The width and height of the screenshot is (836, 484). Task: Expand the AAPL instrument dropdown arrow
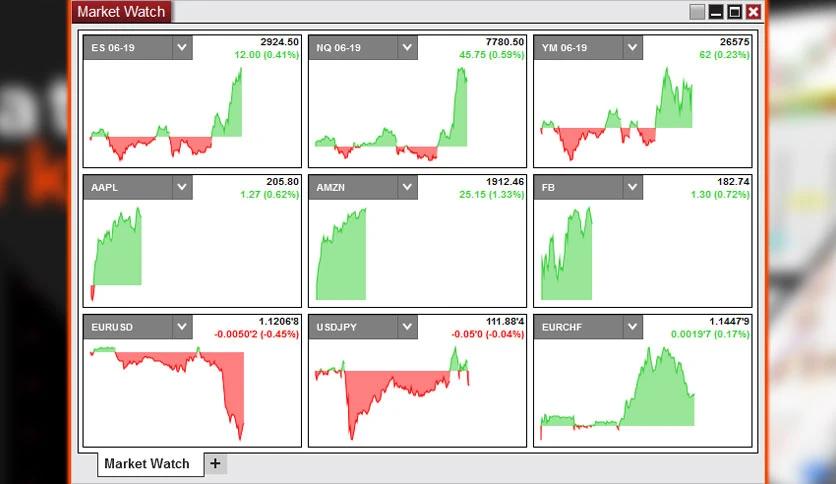point(182,187)
